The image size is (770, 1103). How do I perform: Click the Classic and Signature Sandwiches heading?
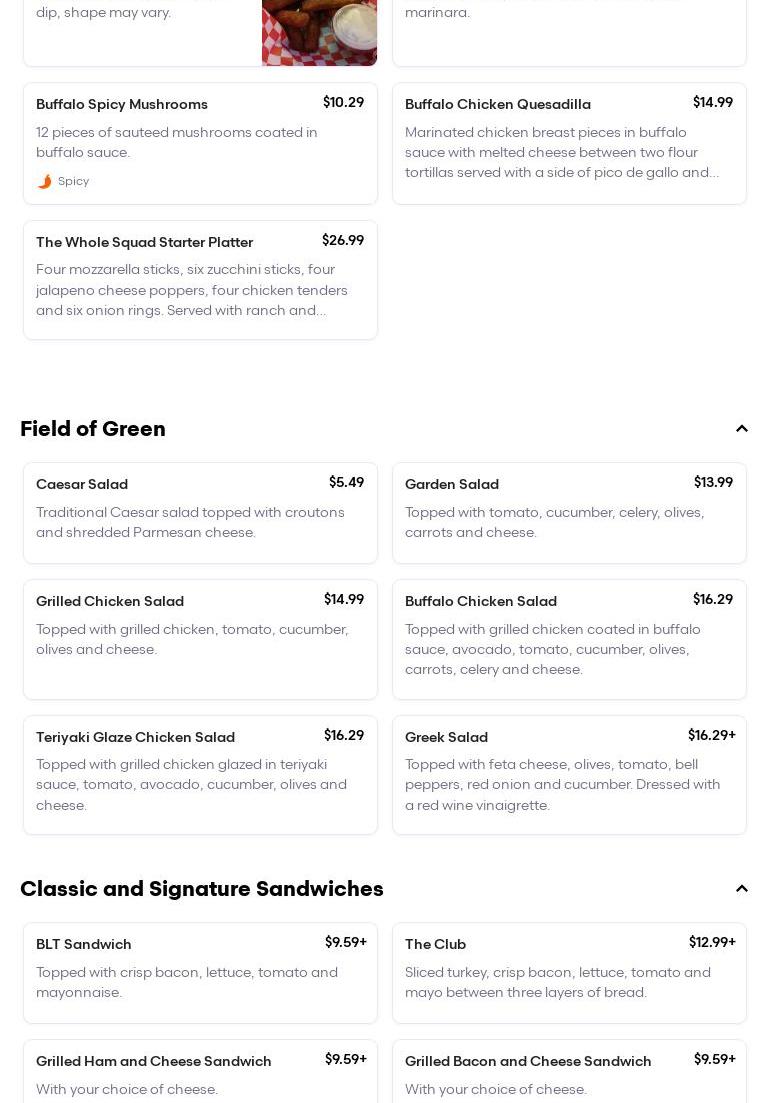(x=202, y=889)
